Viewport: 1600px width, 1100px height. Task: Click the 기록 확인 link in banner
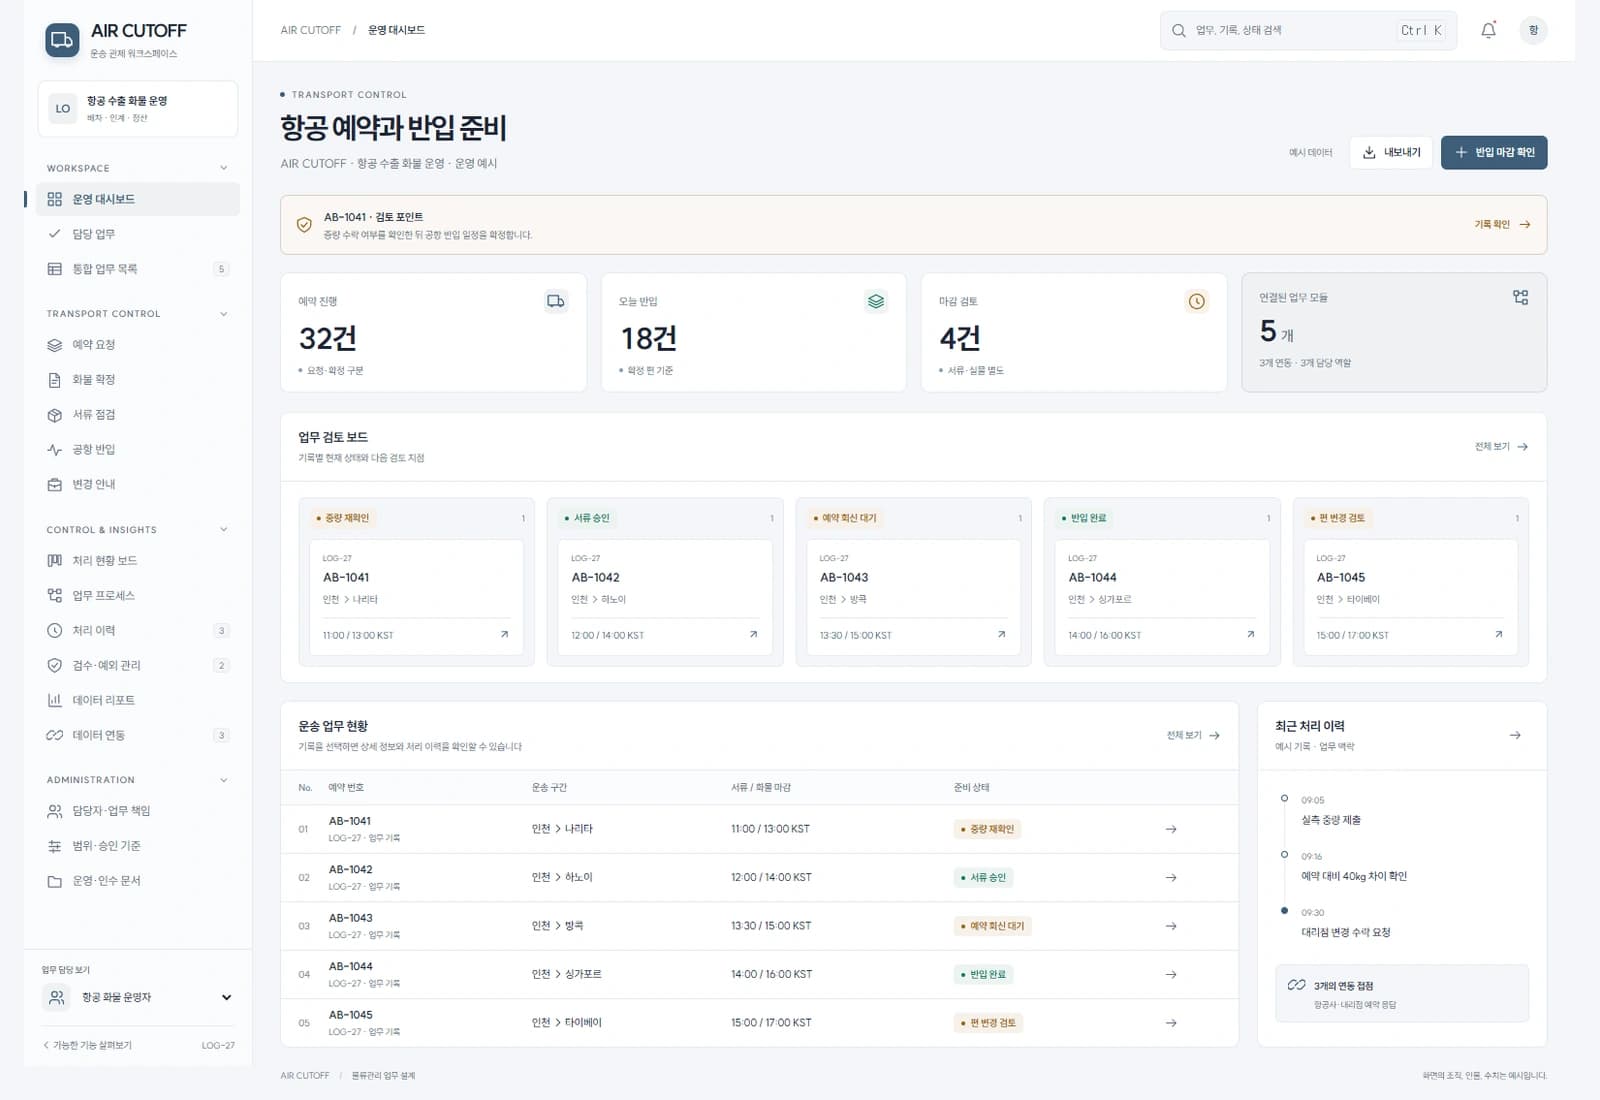pos(1502,225)
